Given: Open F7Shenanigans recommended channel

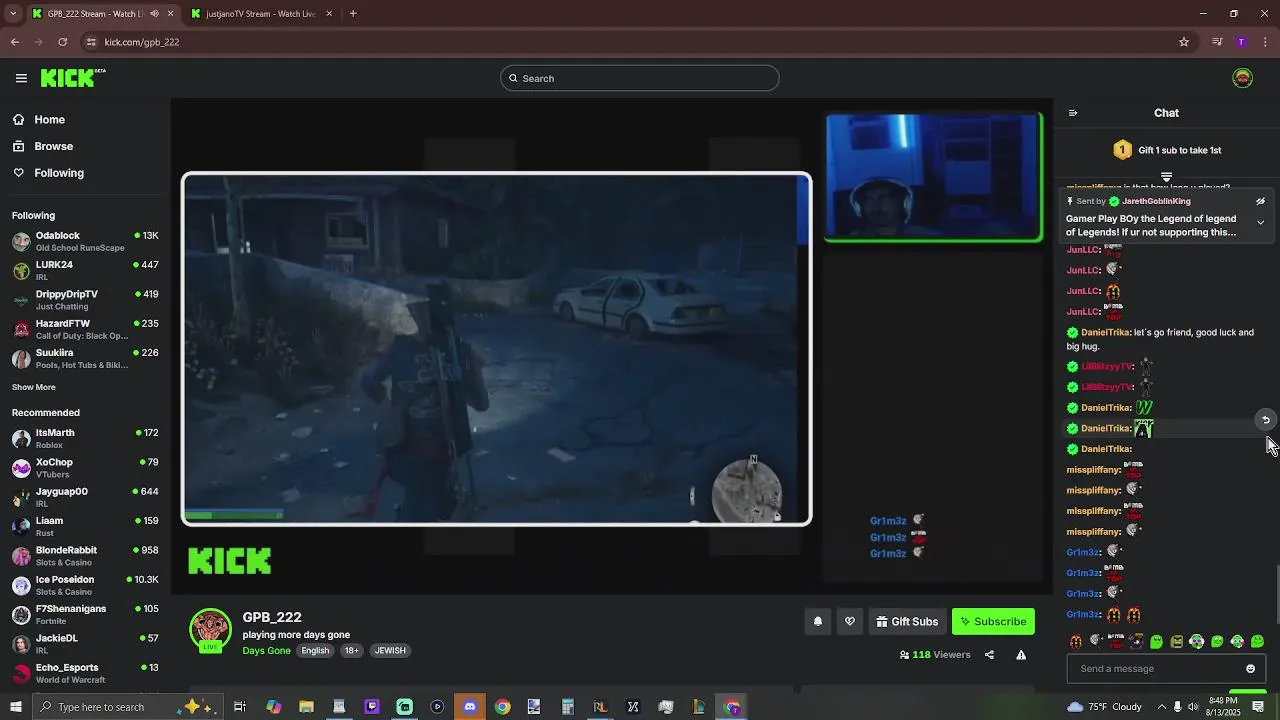Looking at the screenshot, I should 85,614.
